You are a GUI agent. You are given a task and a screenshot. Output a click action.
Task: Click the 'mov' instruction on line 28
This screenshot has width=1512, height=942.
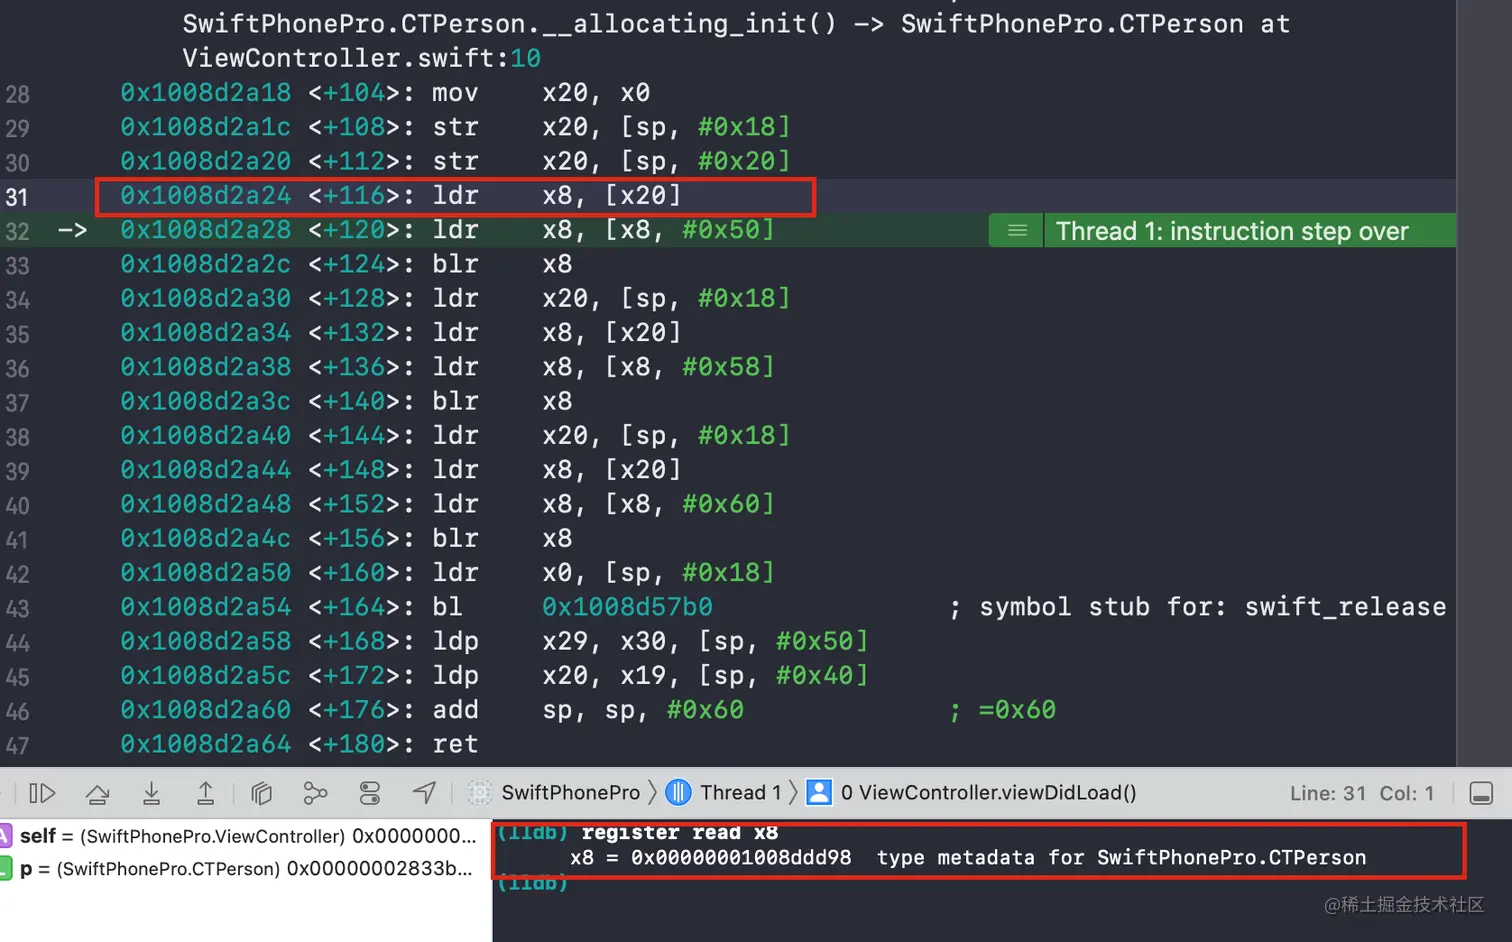click(455, 93)
